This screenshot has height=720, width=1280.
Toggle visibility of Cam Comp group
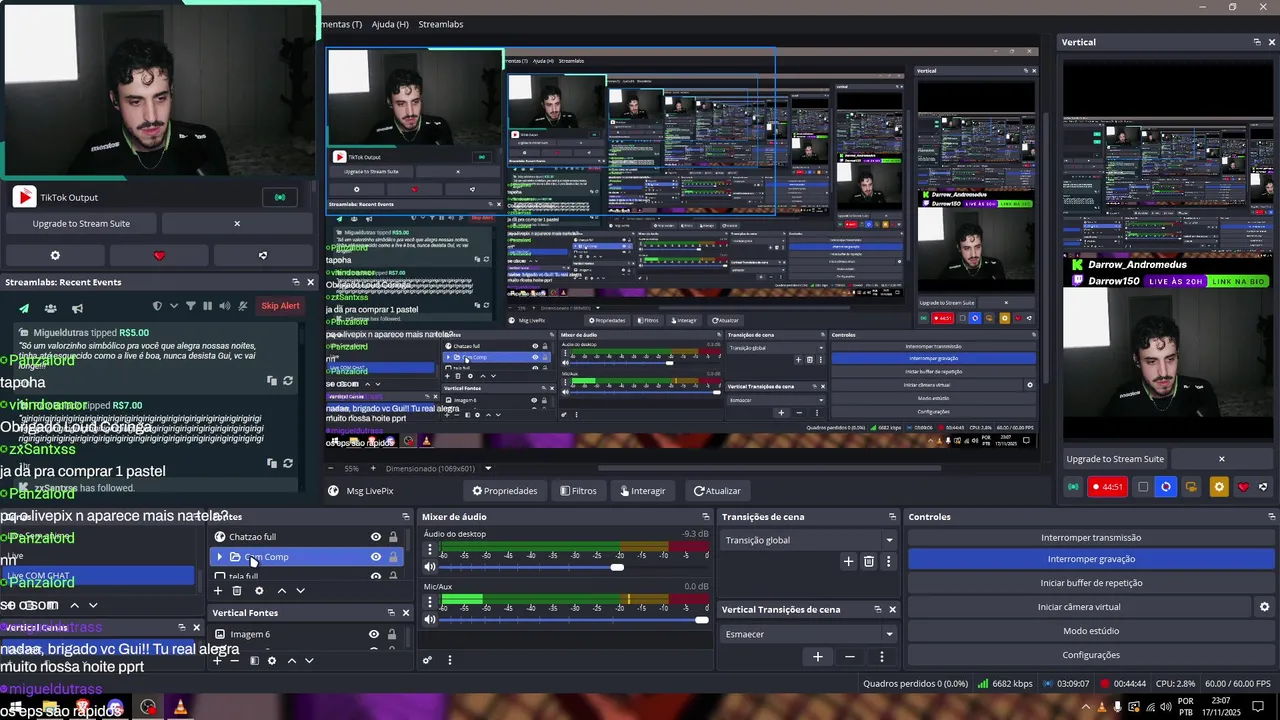pos(376,557)
